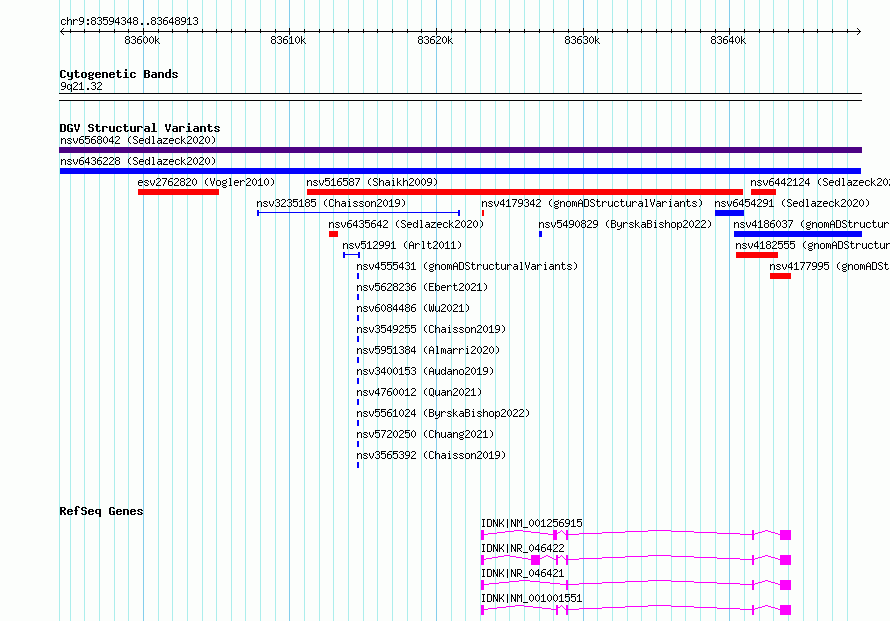Click the 83610k ruler label
The width and height of the screenshot is (890, 621).
[288, 40]
